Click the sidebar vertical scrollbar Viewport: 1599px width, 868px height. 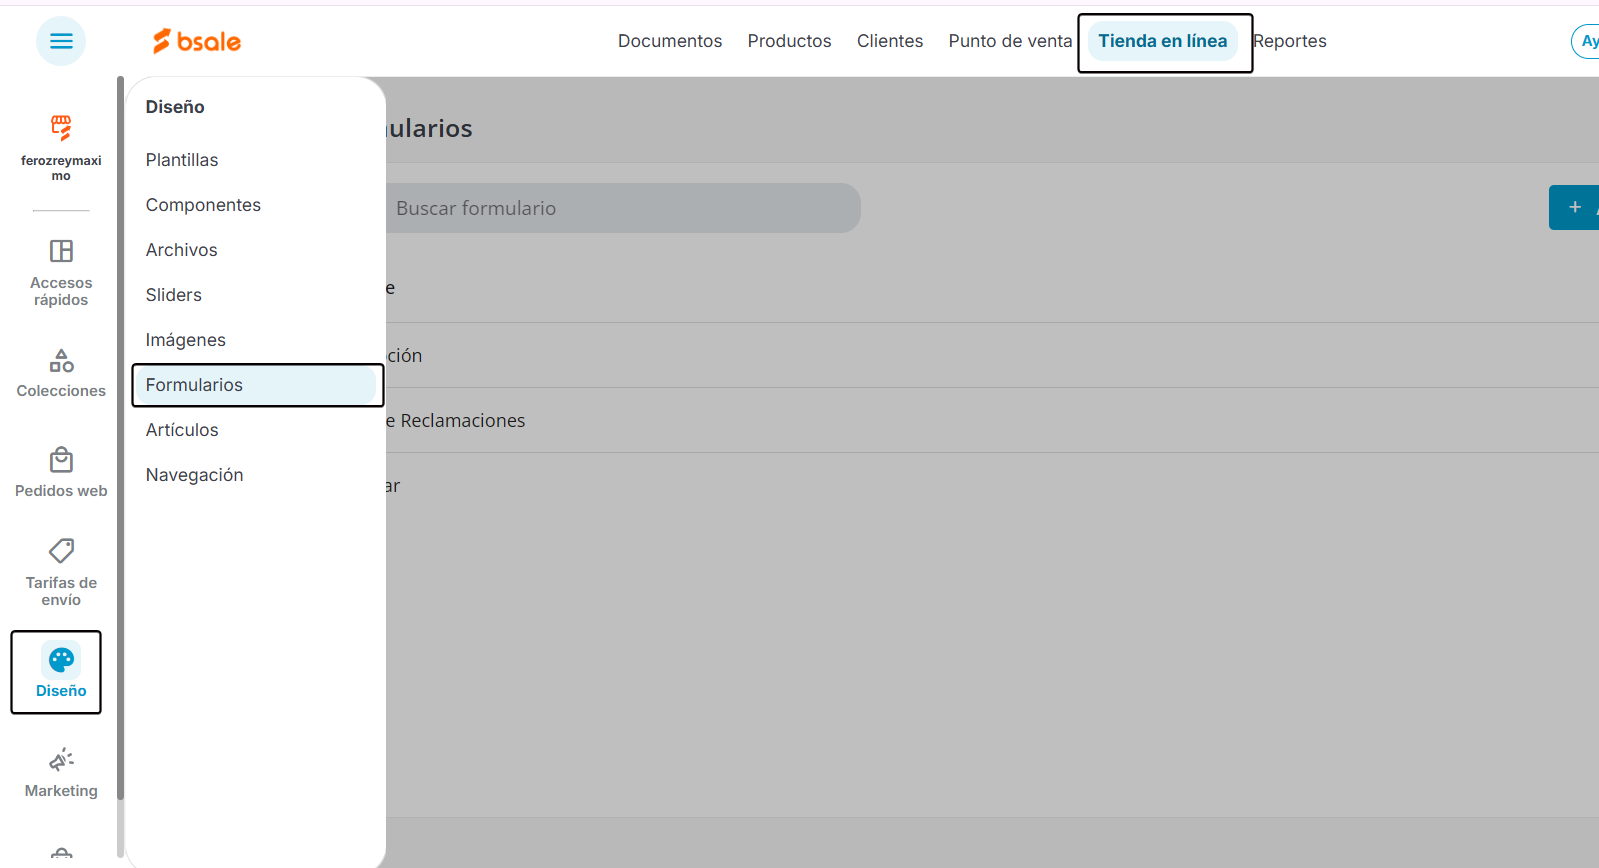click(x=120, y=438)
